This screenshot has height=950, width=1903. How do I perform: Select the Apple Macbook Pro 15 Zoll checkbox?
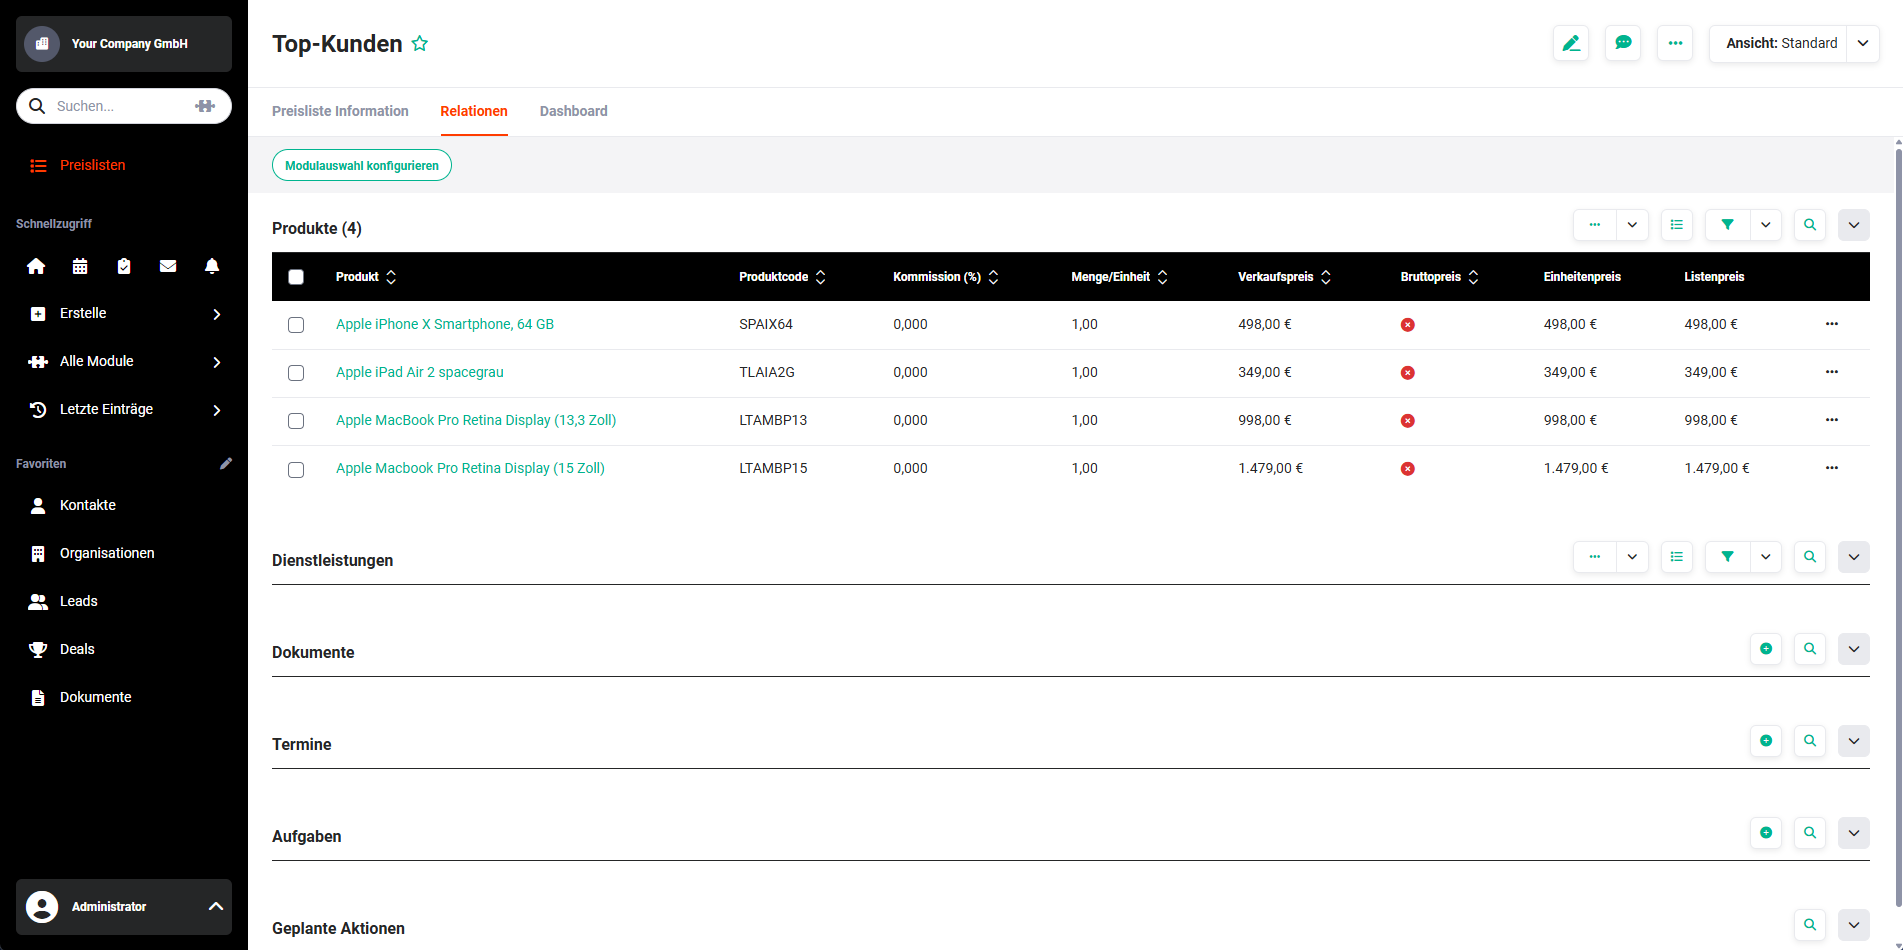tap(296, 469)
